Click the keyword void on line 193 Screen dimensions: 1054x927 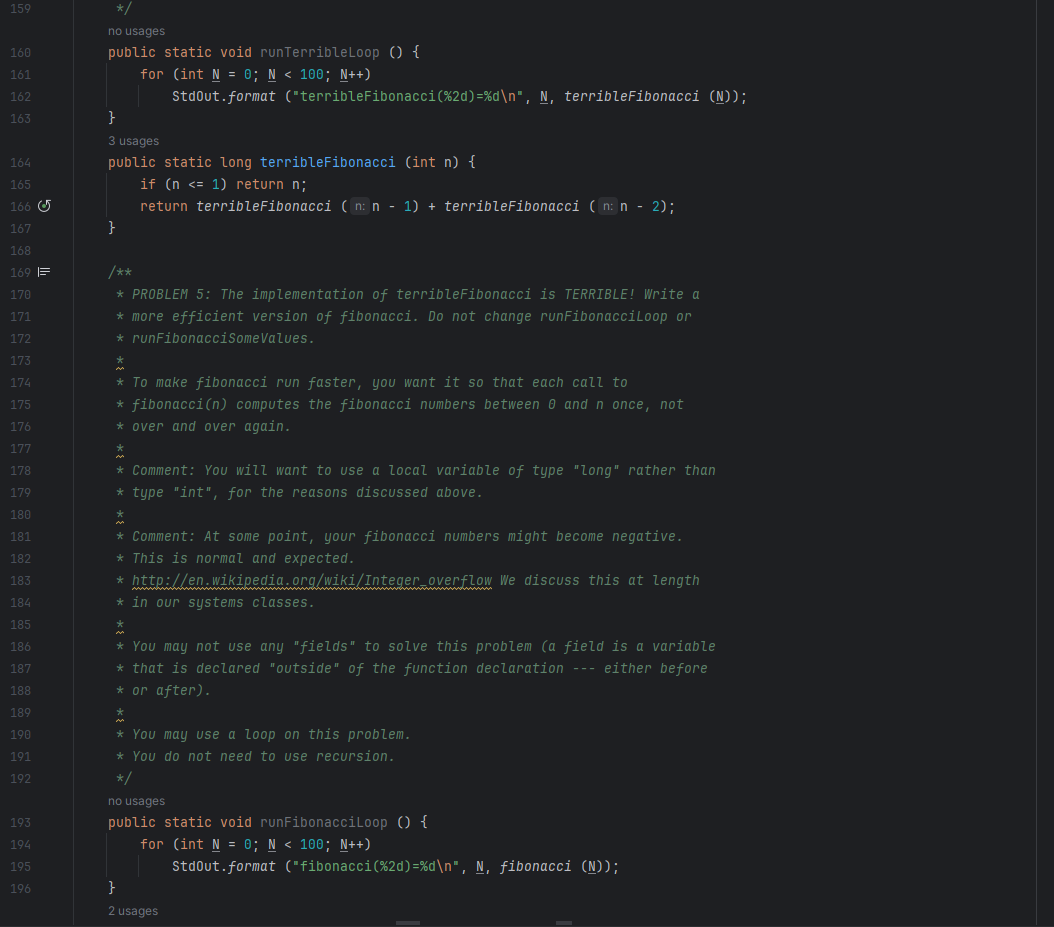coord(236,821)
